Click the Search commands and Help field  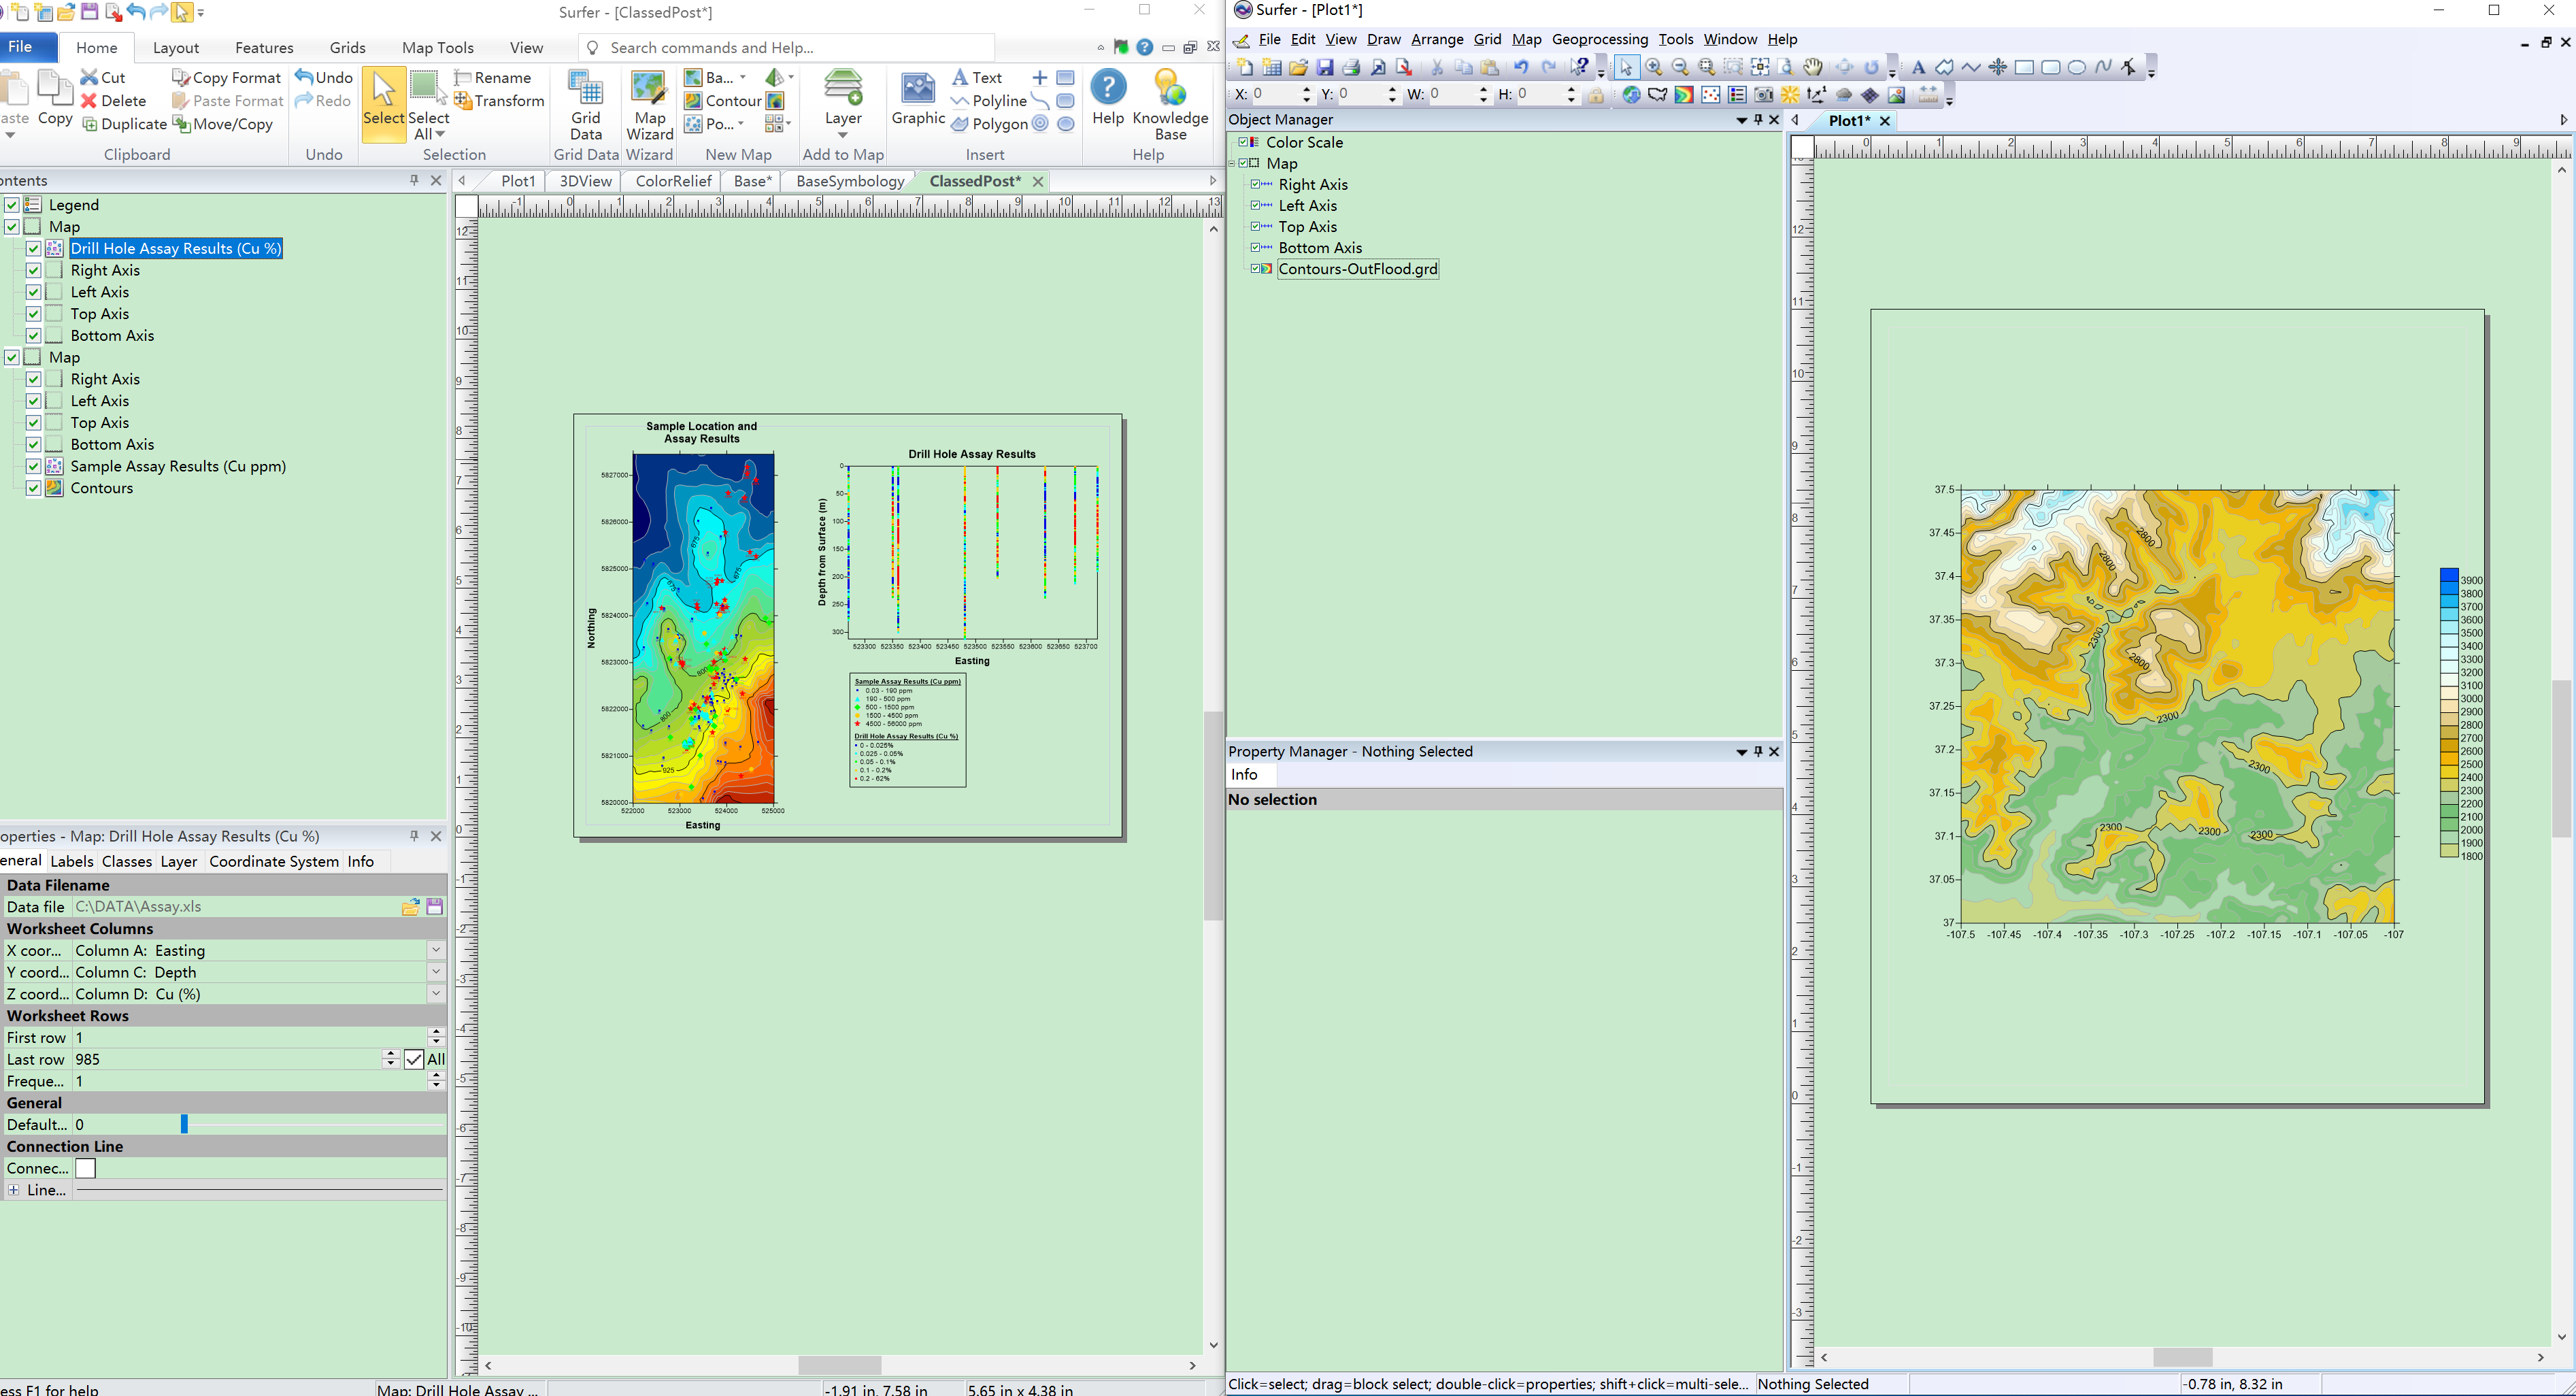pyautogui.click(x=790, y=48)
